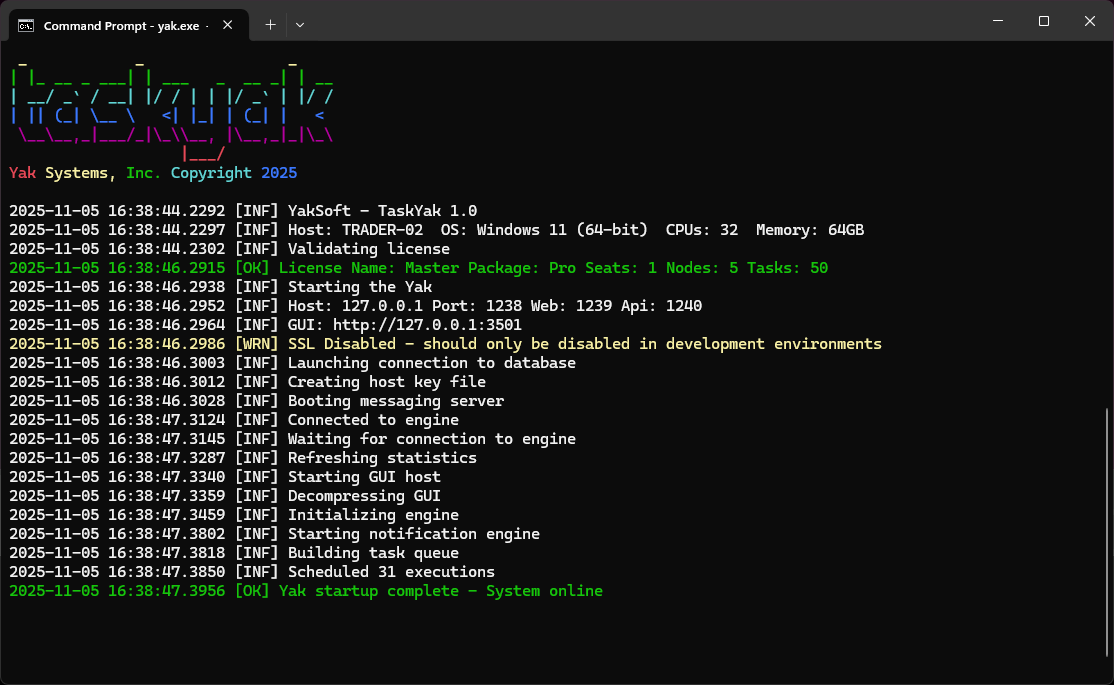Image resolution: width=1114 pixels, height=685 pixels.
Task: Click the Command Prompt tab icon
Action: tap(27, 25)
